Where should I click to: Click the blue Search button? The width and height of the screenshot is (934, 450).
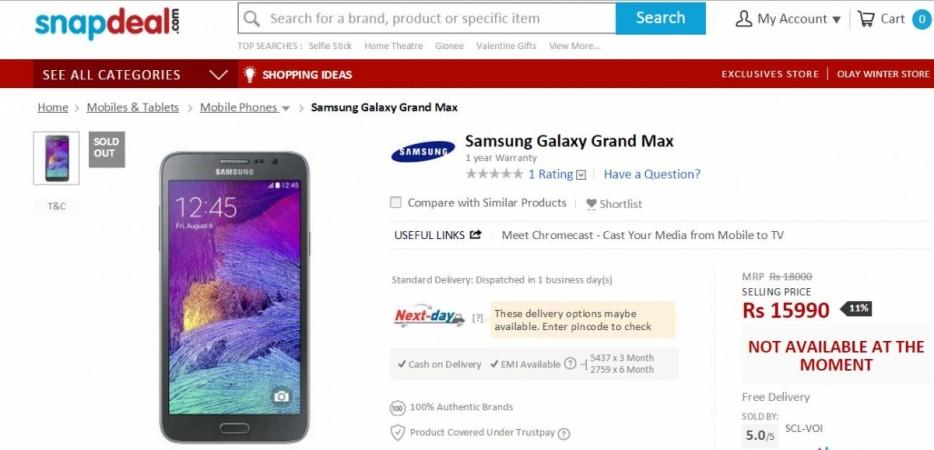(x=661, y=18)
